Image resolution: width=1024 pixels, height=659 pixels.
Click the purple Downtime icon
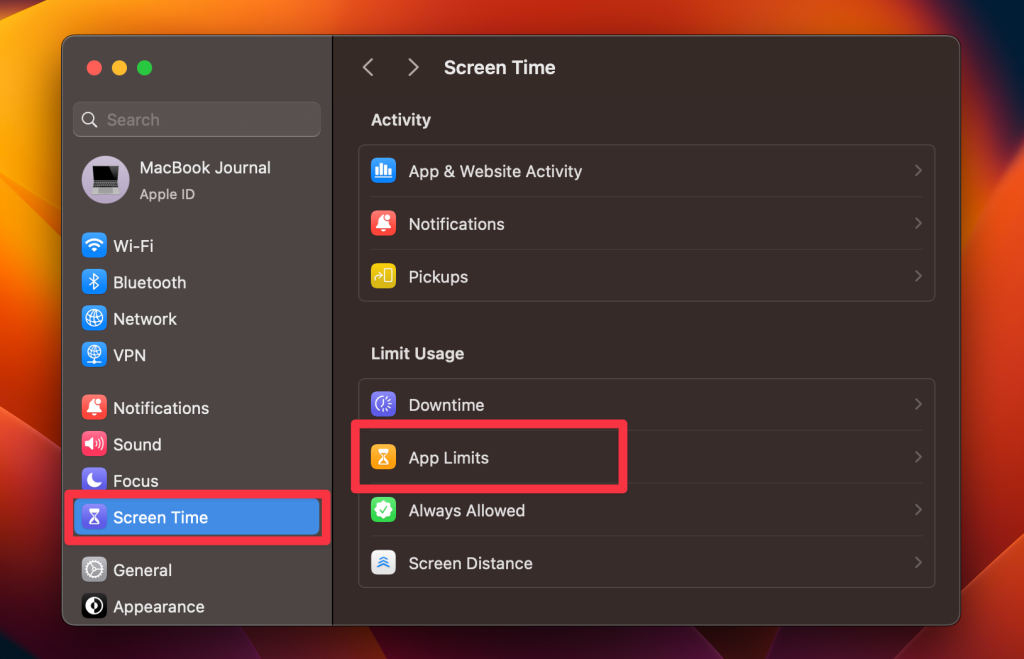(x=383, y=404)
